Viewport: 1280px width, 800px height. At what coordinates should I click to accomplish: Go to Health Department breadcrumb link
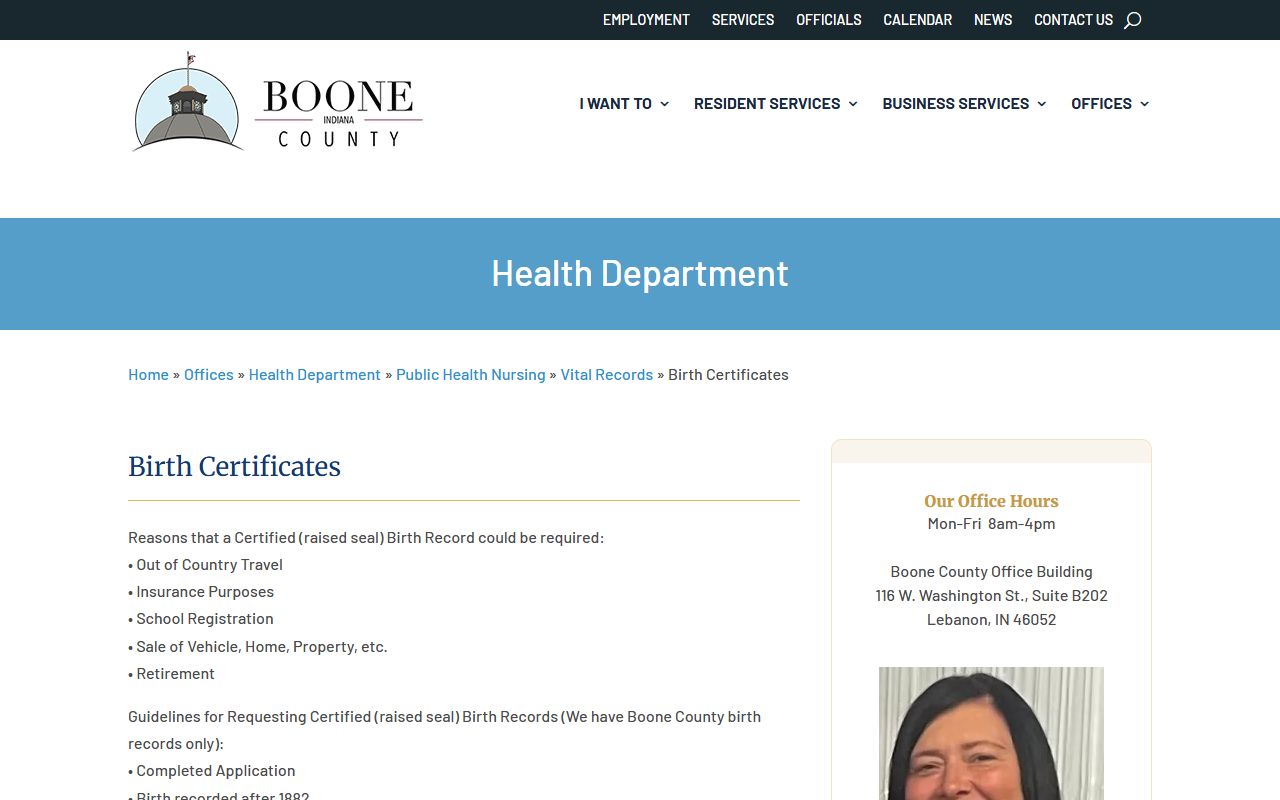coord(314,374)
